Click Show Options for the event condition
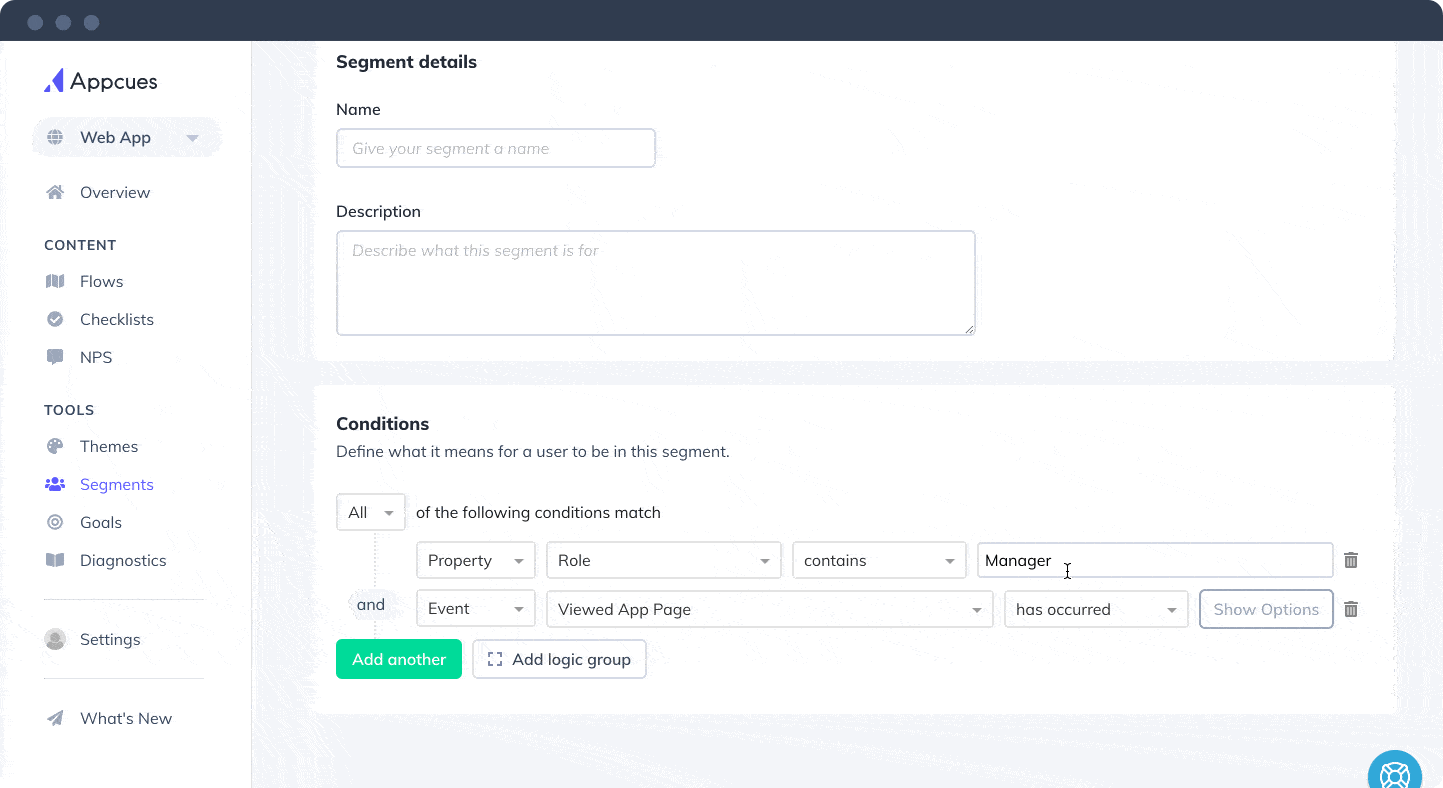Image resolution: width=1443 pixels, height=788 pixels. click(1265, 609)
